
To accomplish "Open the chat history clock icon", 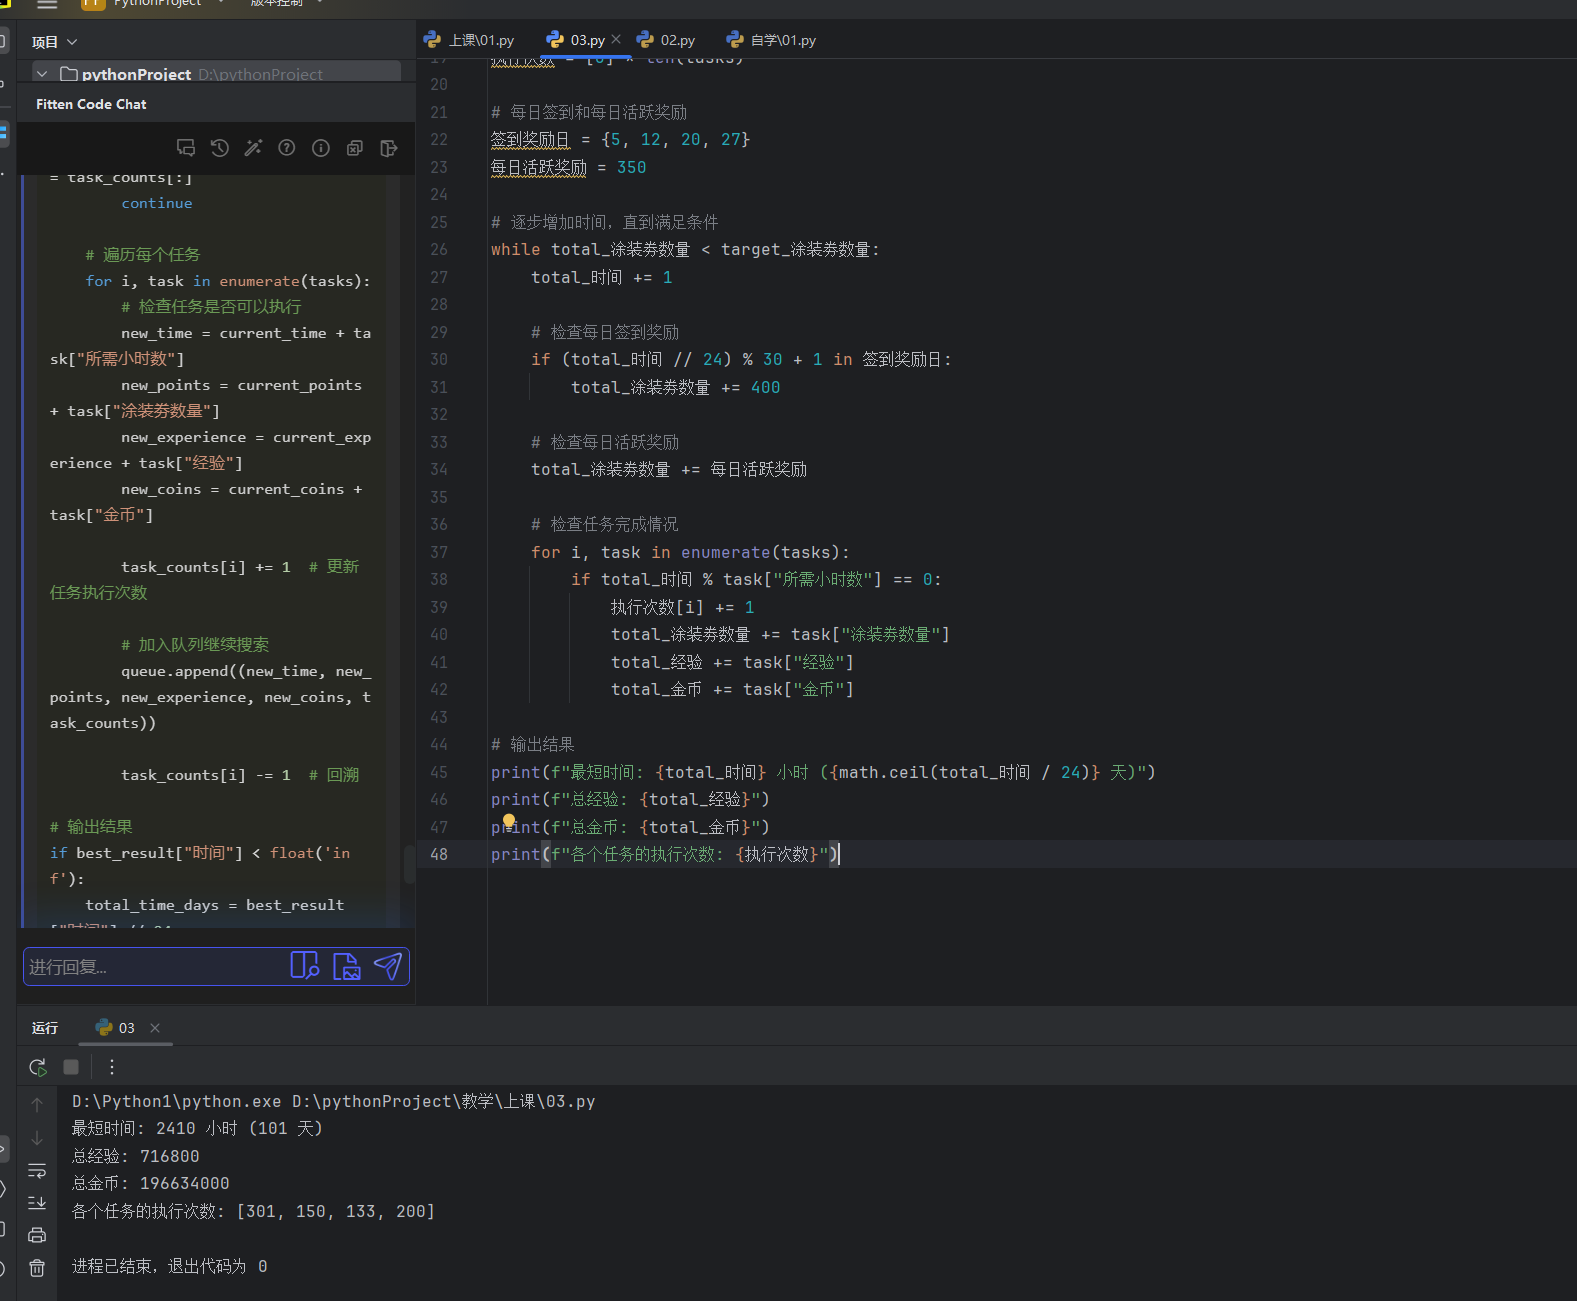I will pos(220,148).
